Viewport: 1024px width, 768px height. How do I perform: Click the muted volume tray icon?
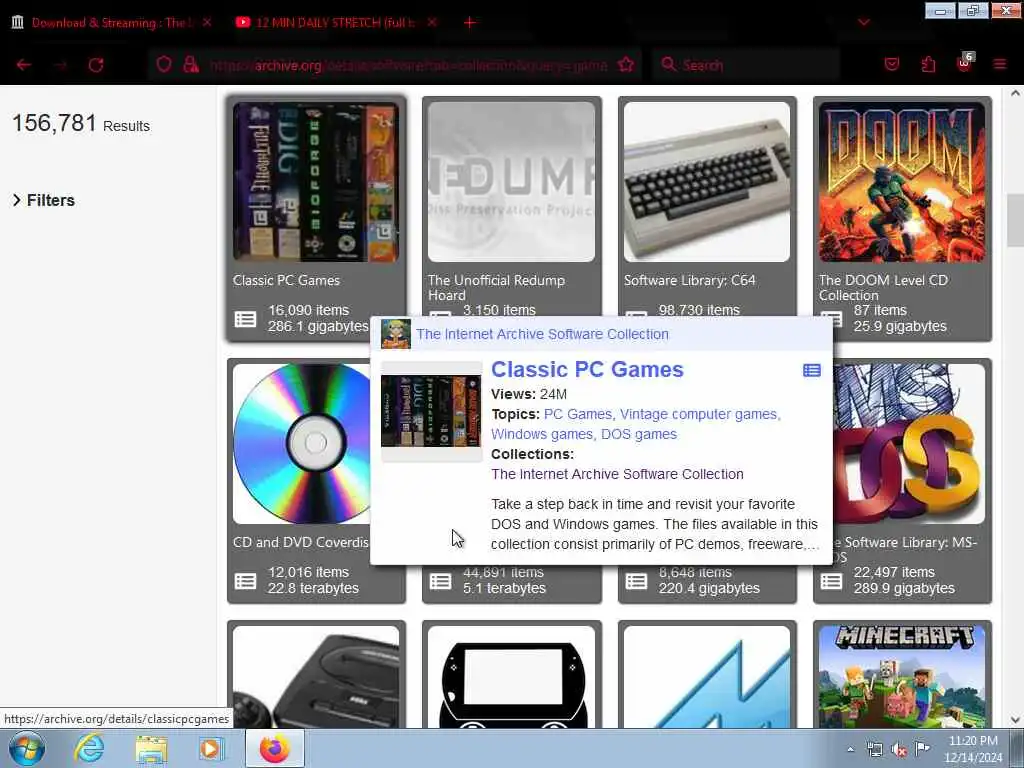click(899, 749)
